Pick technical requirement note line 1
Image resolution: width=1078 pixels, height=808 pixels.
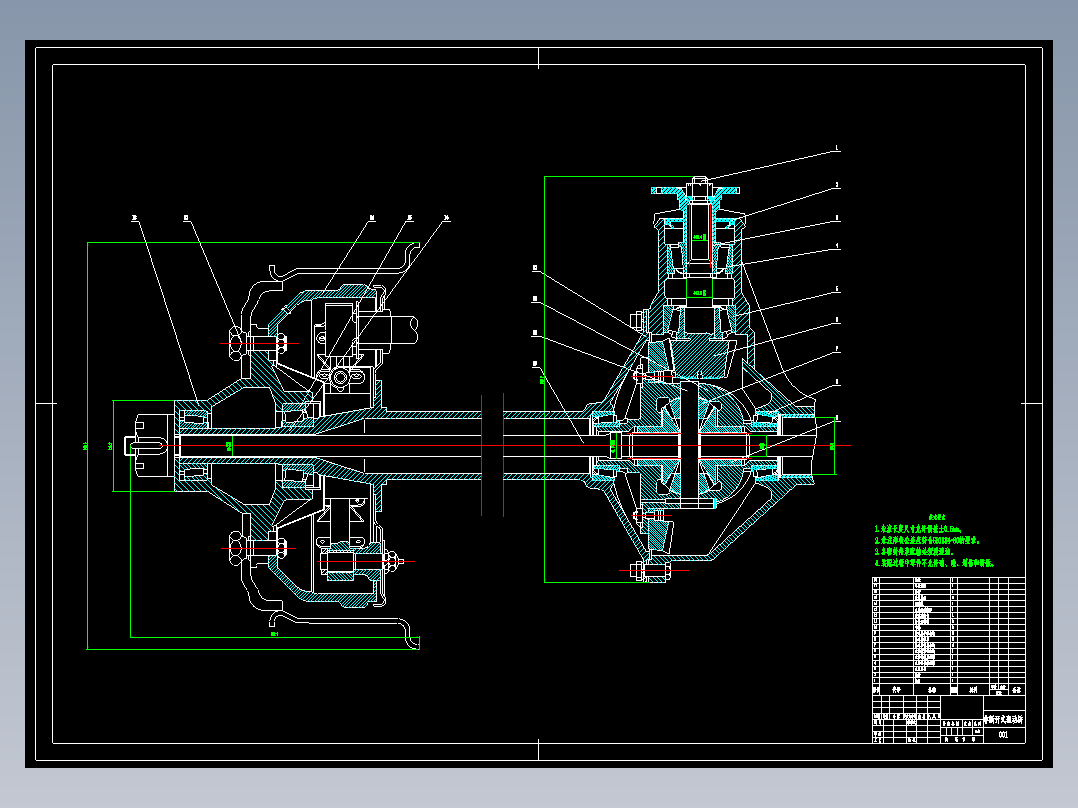[917, 529]
